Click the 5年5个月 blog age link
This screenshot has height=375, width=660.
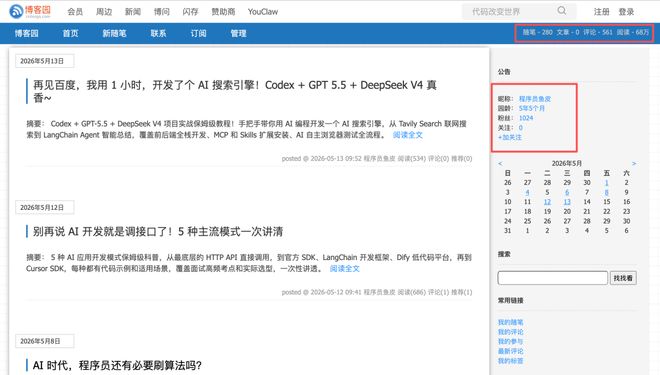click(x=532, y=109)
